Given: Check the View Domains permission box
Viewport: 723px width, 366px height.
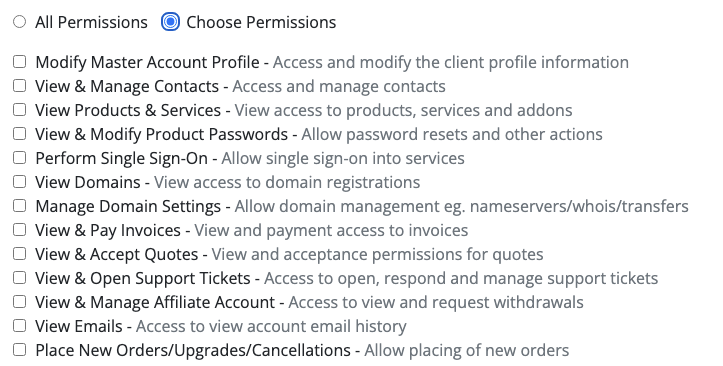Looking at the screenshot, I should click(x=19, y=181).
